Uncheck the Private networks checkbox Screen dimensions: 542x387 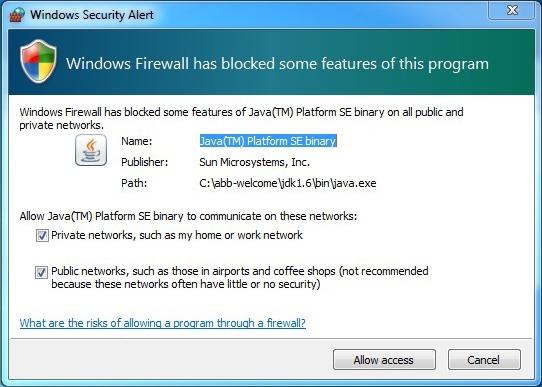click(x=42, y=236)
